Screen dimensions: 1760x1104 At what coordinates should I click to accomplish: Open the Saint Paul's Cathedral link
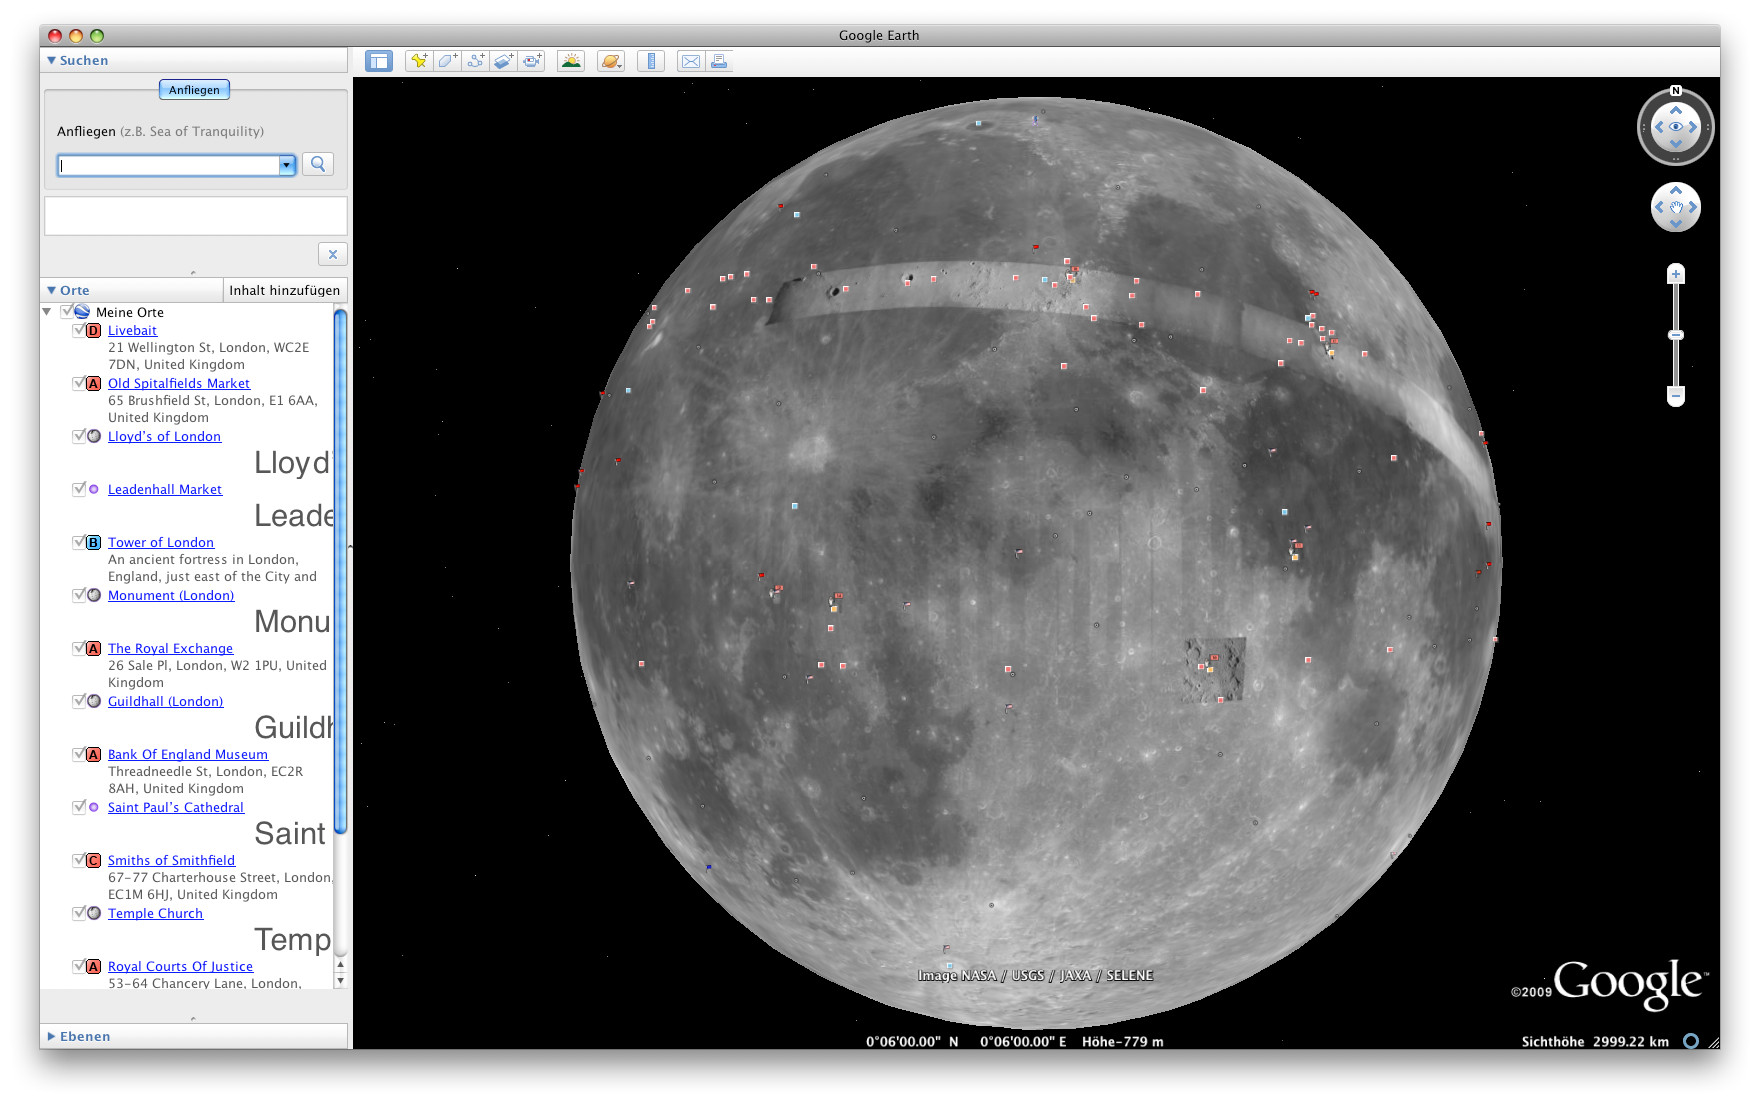pos(176,807)
